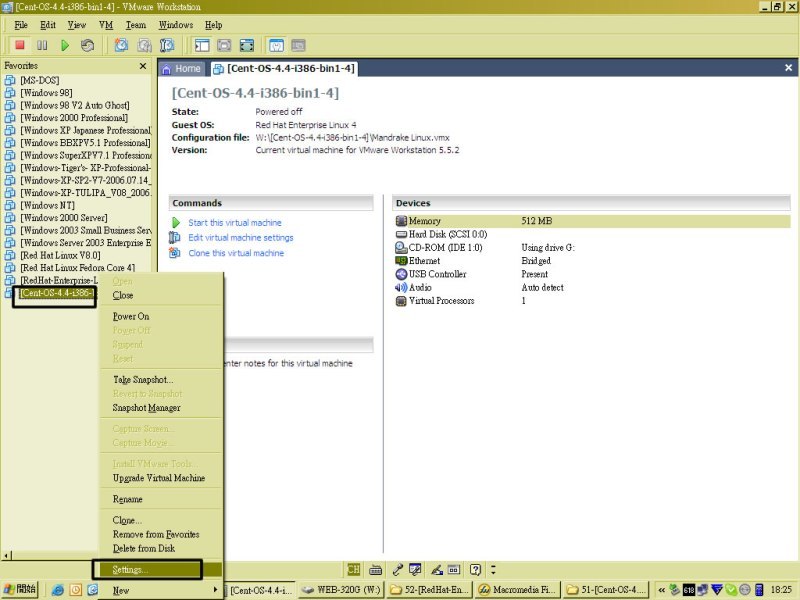Click the red Power Off toolbar icon
Image resolution: width=800 pixels, height=600 pixels.
click(19, 45)
